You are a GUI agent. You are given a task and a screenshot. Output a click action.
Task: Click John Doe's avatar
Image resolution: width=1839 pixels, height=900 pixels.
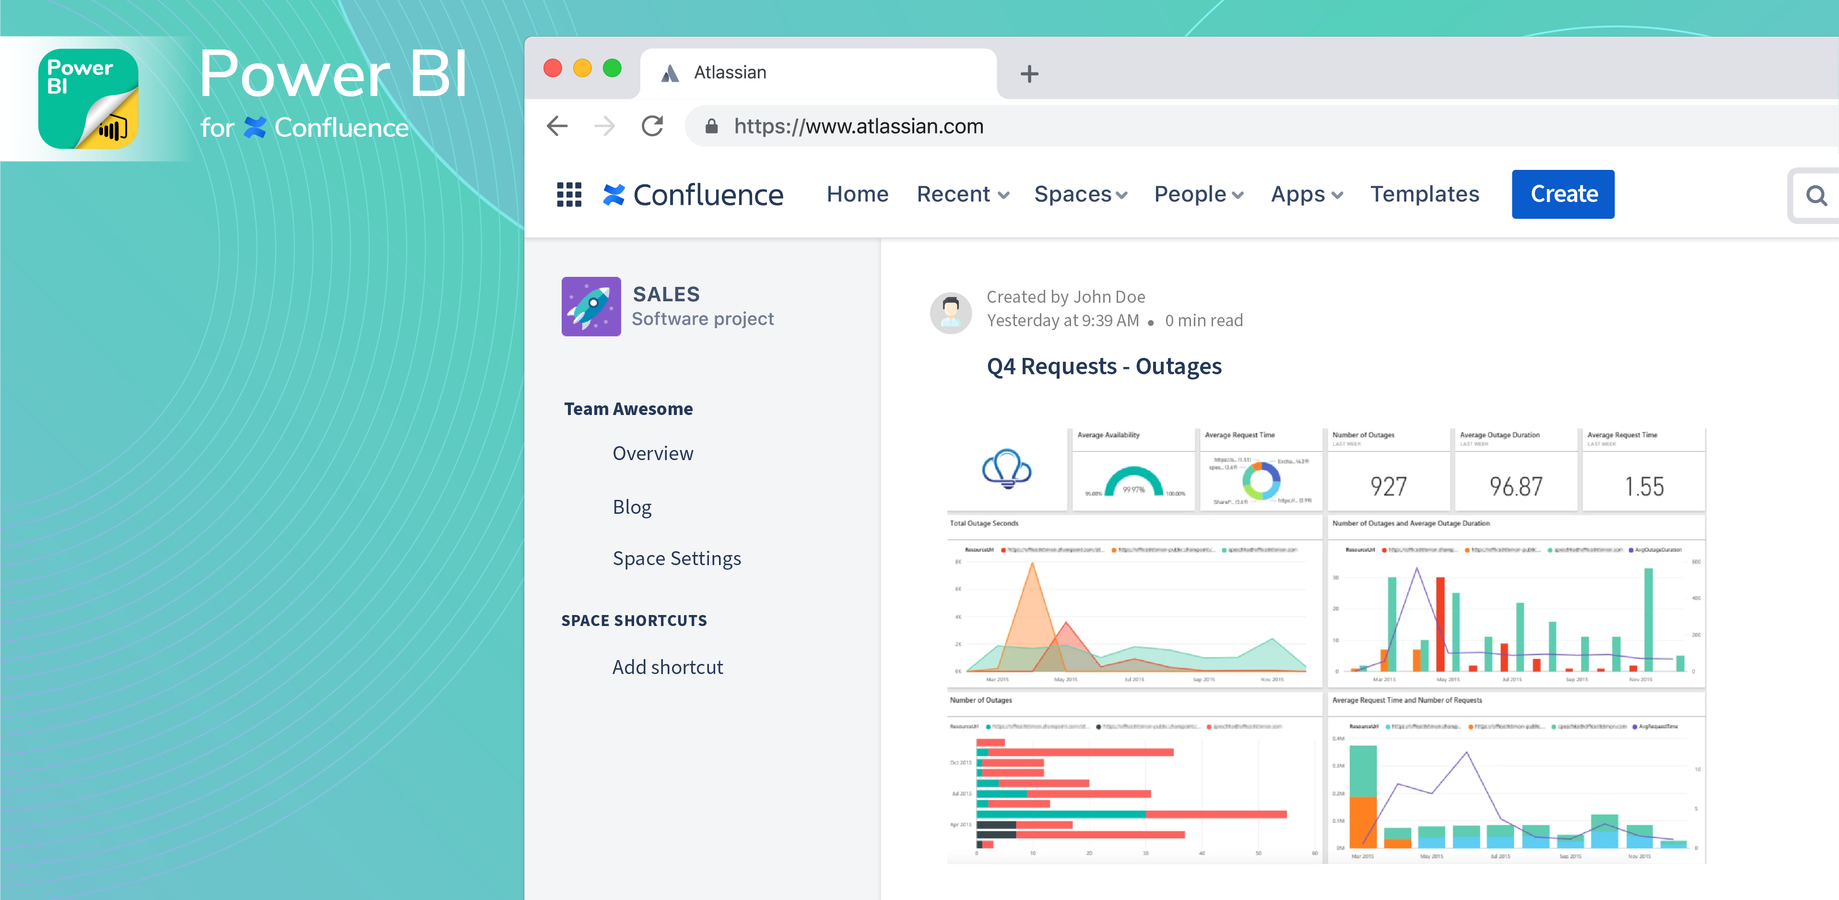[951, 312]
